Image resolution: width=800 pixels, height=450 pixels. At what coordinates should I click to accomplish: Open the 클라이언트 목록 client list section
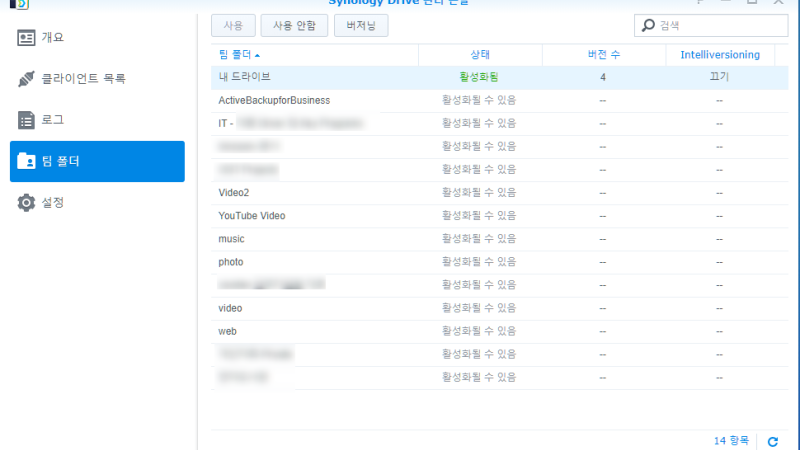pos(97,79)
